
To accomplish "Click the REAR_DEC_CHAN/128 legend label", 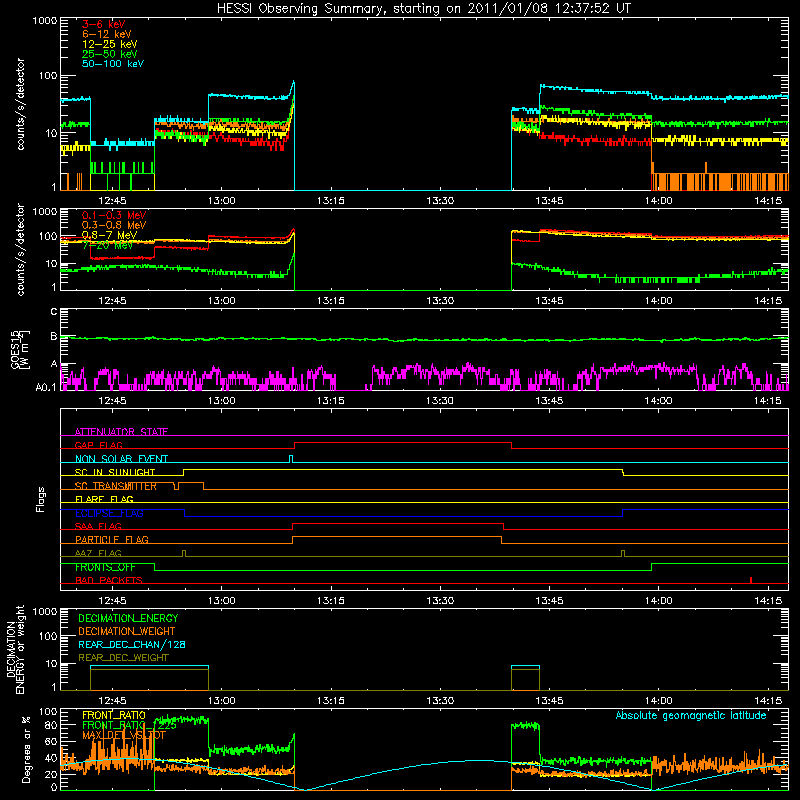I will point(132,644).
